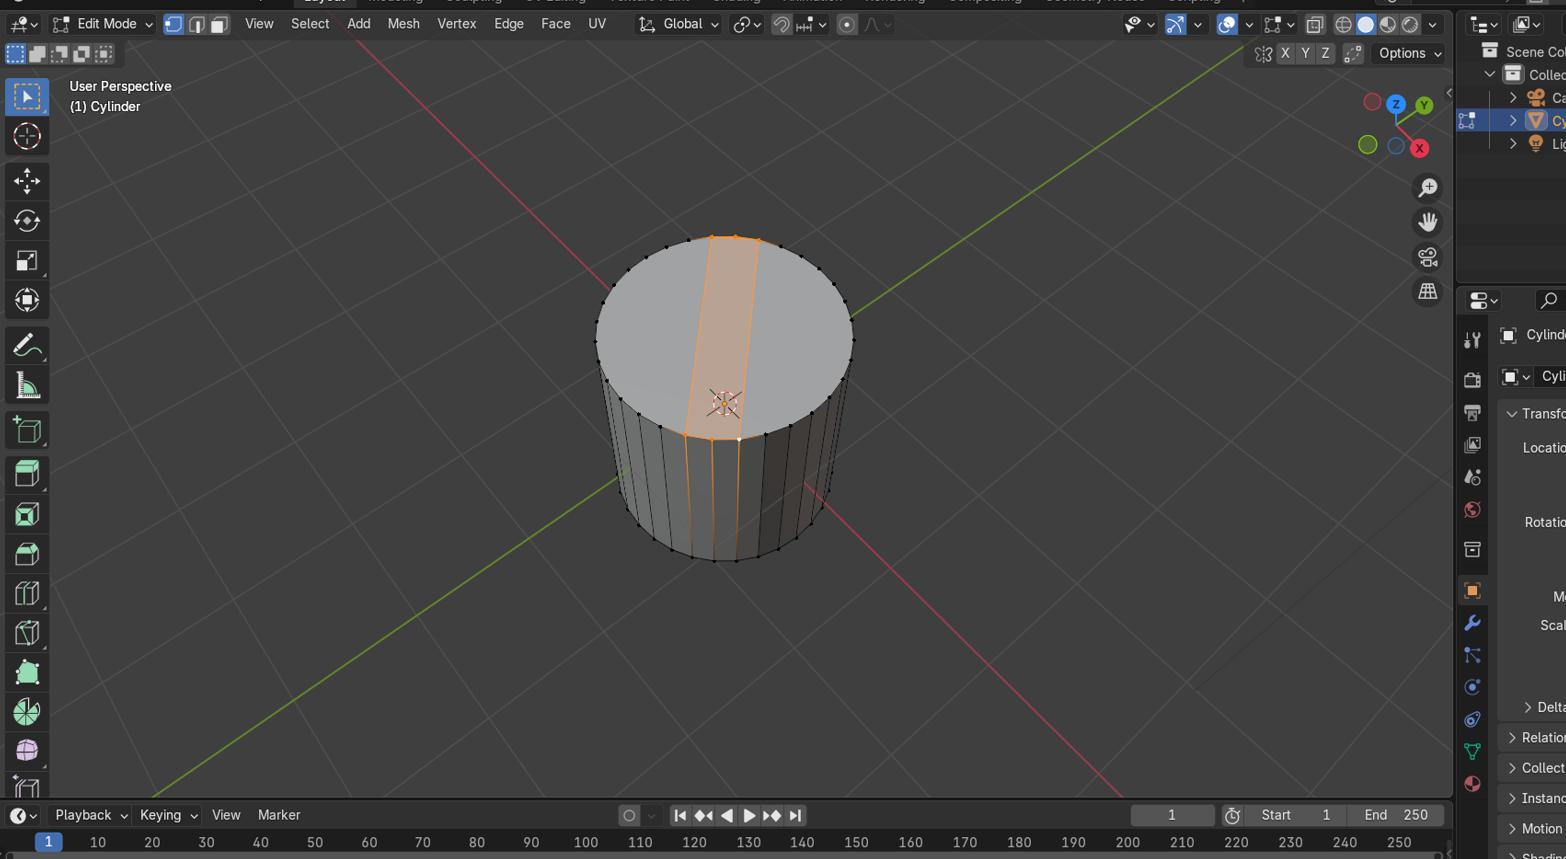Switch to material preview shading
Viewport: 1566px width, 859px height.
pyautogui.click(x=1388, y=24)
